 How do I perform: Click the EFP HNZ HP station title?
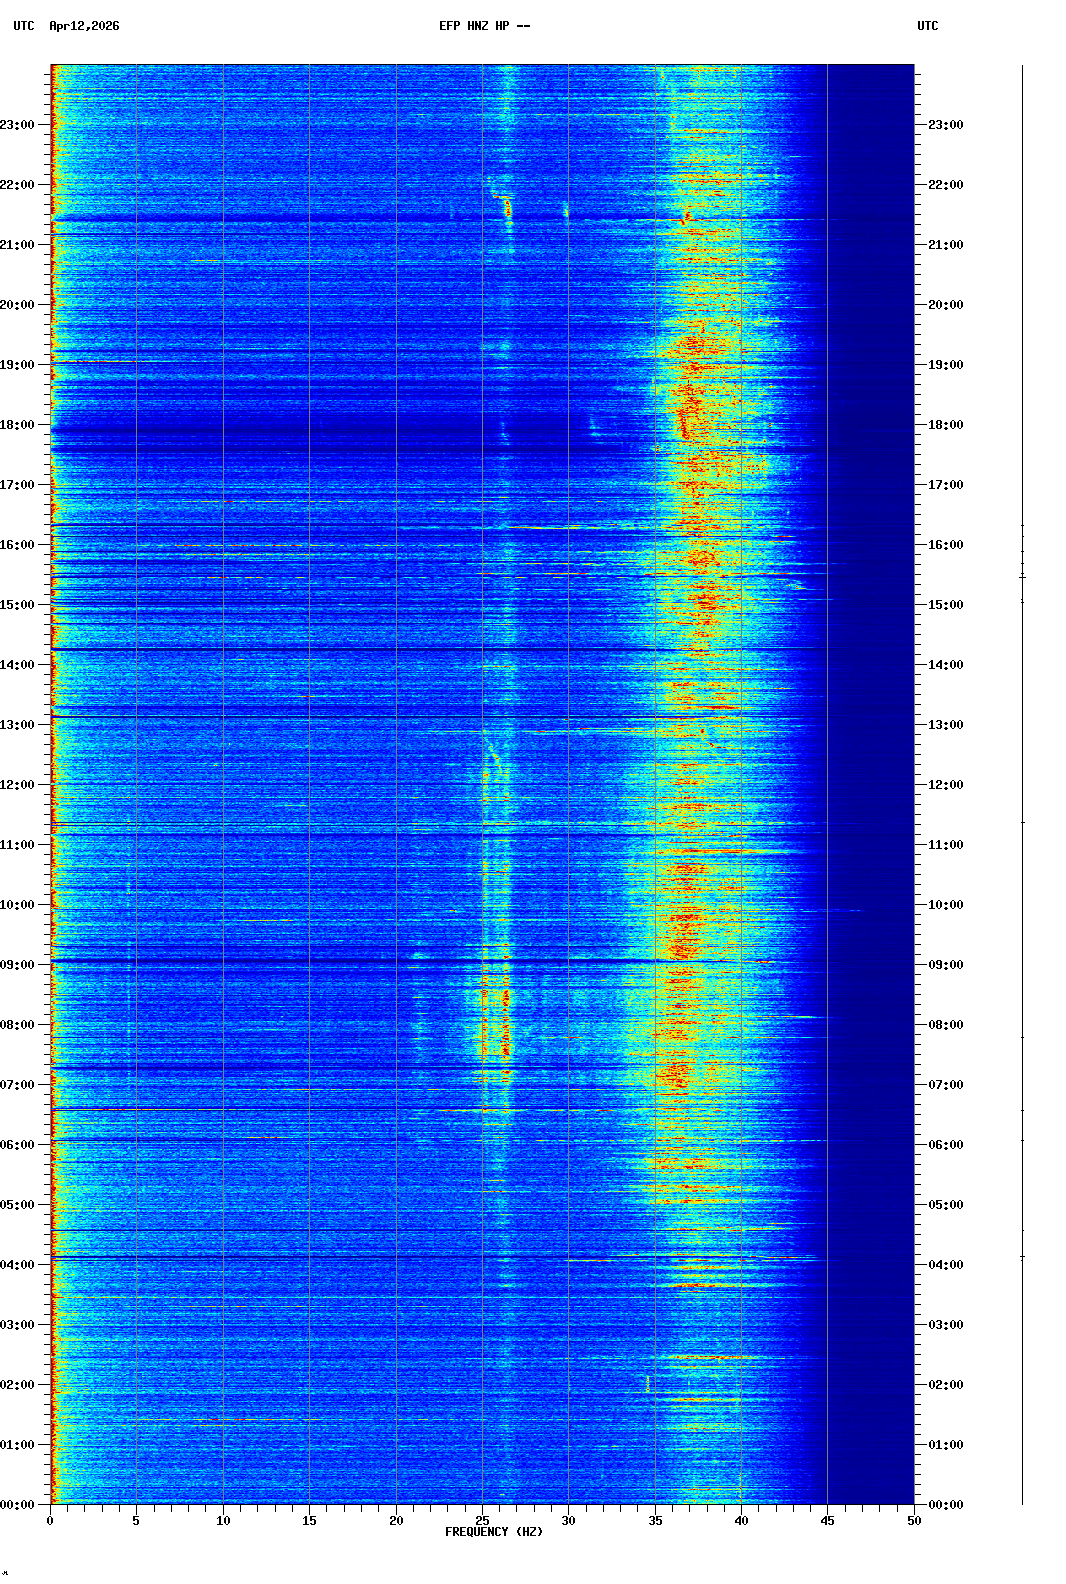(x=484, y=26)
